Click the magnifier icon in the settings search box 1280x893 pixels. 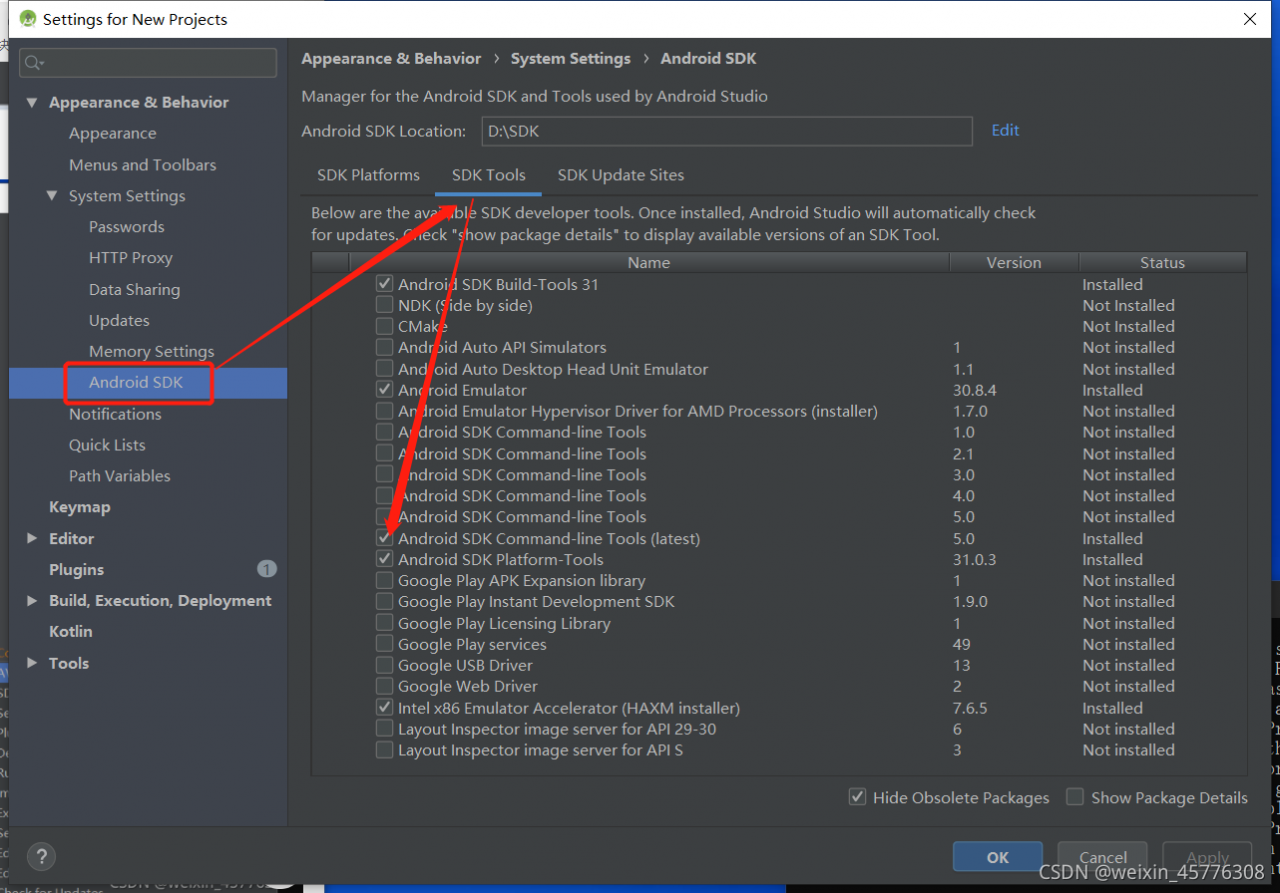pos(34,63)
